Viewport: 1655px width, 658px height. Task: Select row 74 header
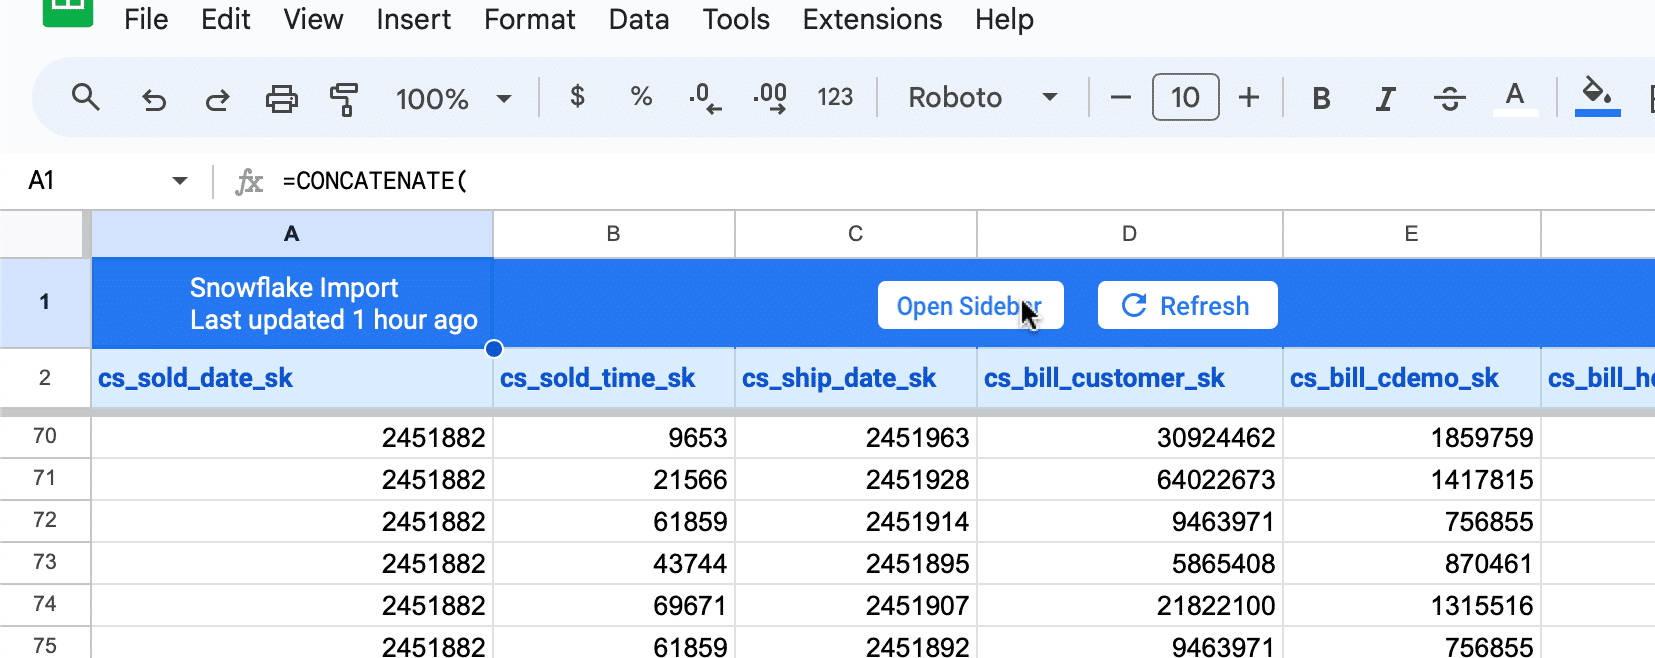(45, 604)
